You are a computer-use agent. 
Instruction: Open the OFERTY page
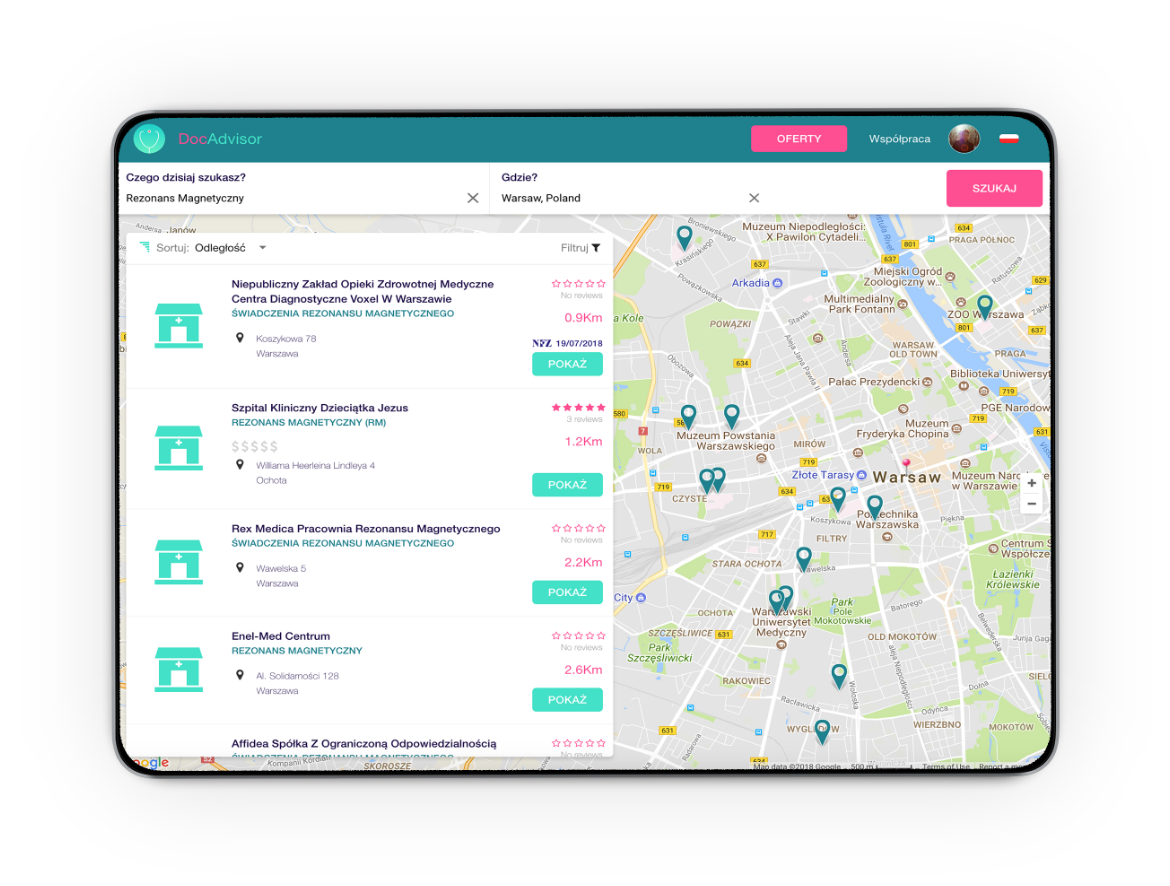[798, 139]
